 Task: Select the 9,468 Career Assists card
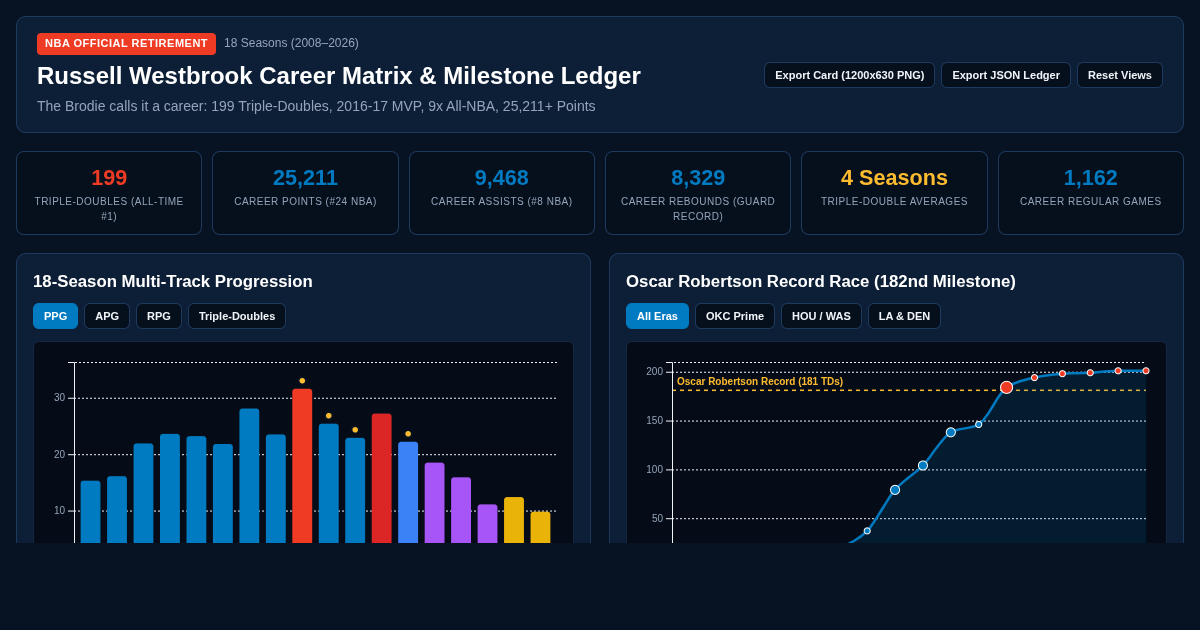pos(502,193)
